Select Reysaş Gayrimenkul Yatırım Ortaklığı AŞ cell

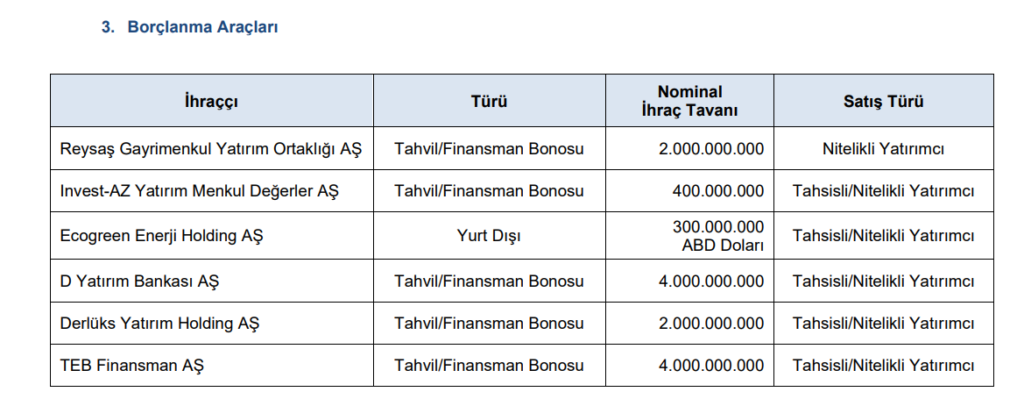coord(210,149)
